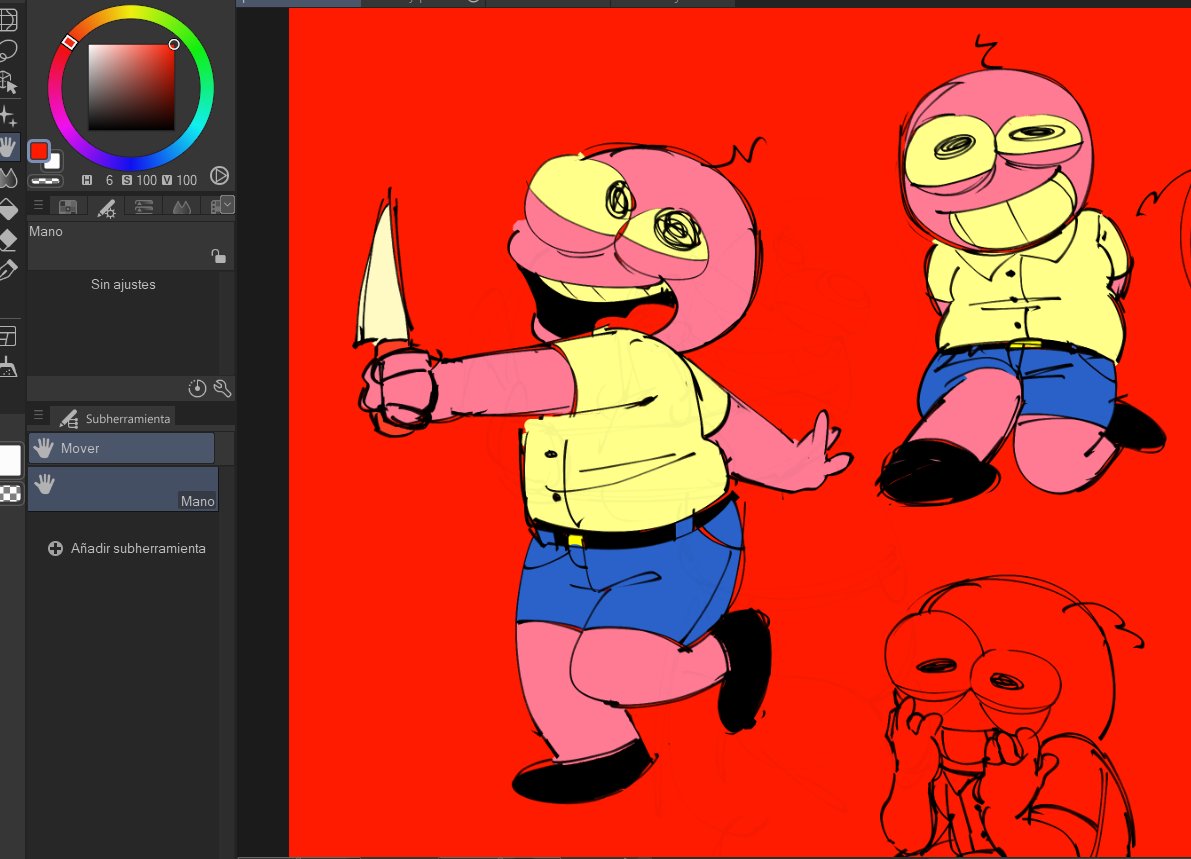
Task: Switch color space with the circled arrow button
Action: tap(220, 176)
